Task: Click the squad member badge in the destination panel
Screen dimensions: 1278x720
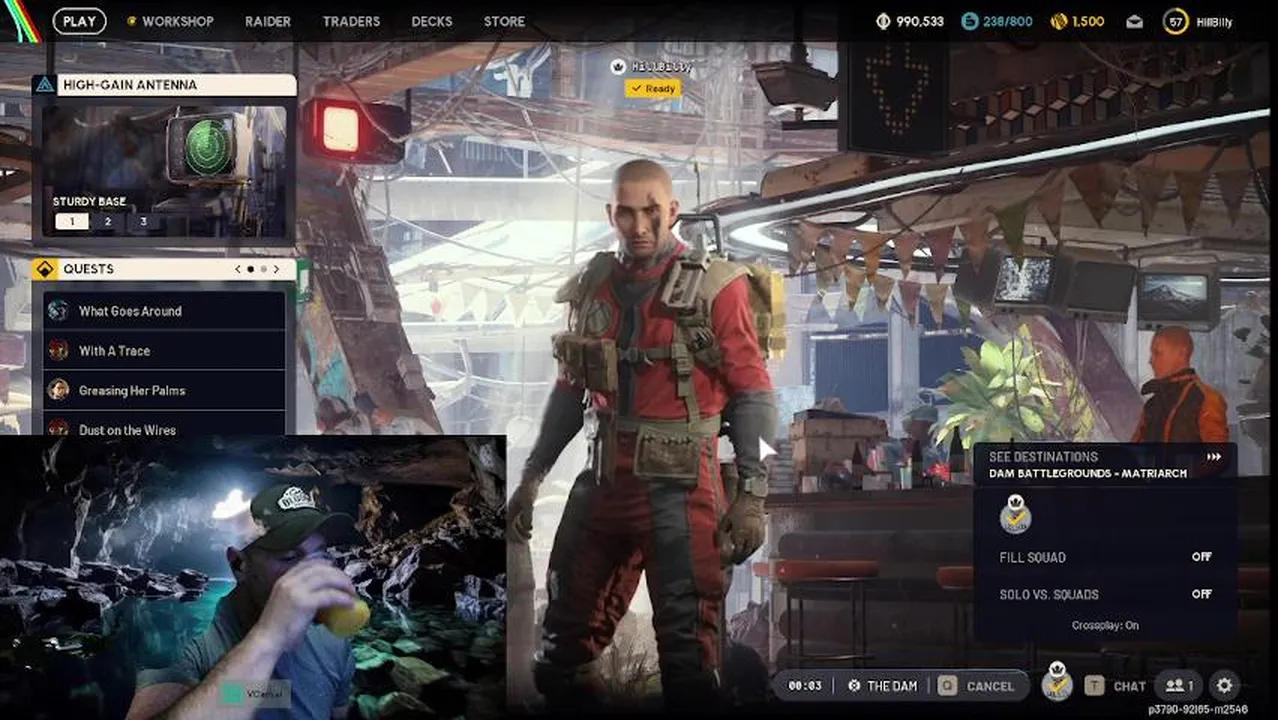Action: tap(1015, 515)
